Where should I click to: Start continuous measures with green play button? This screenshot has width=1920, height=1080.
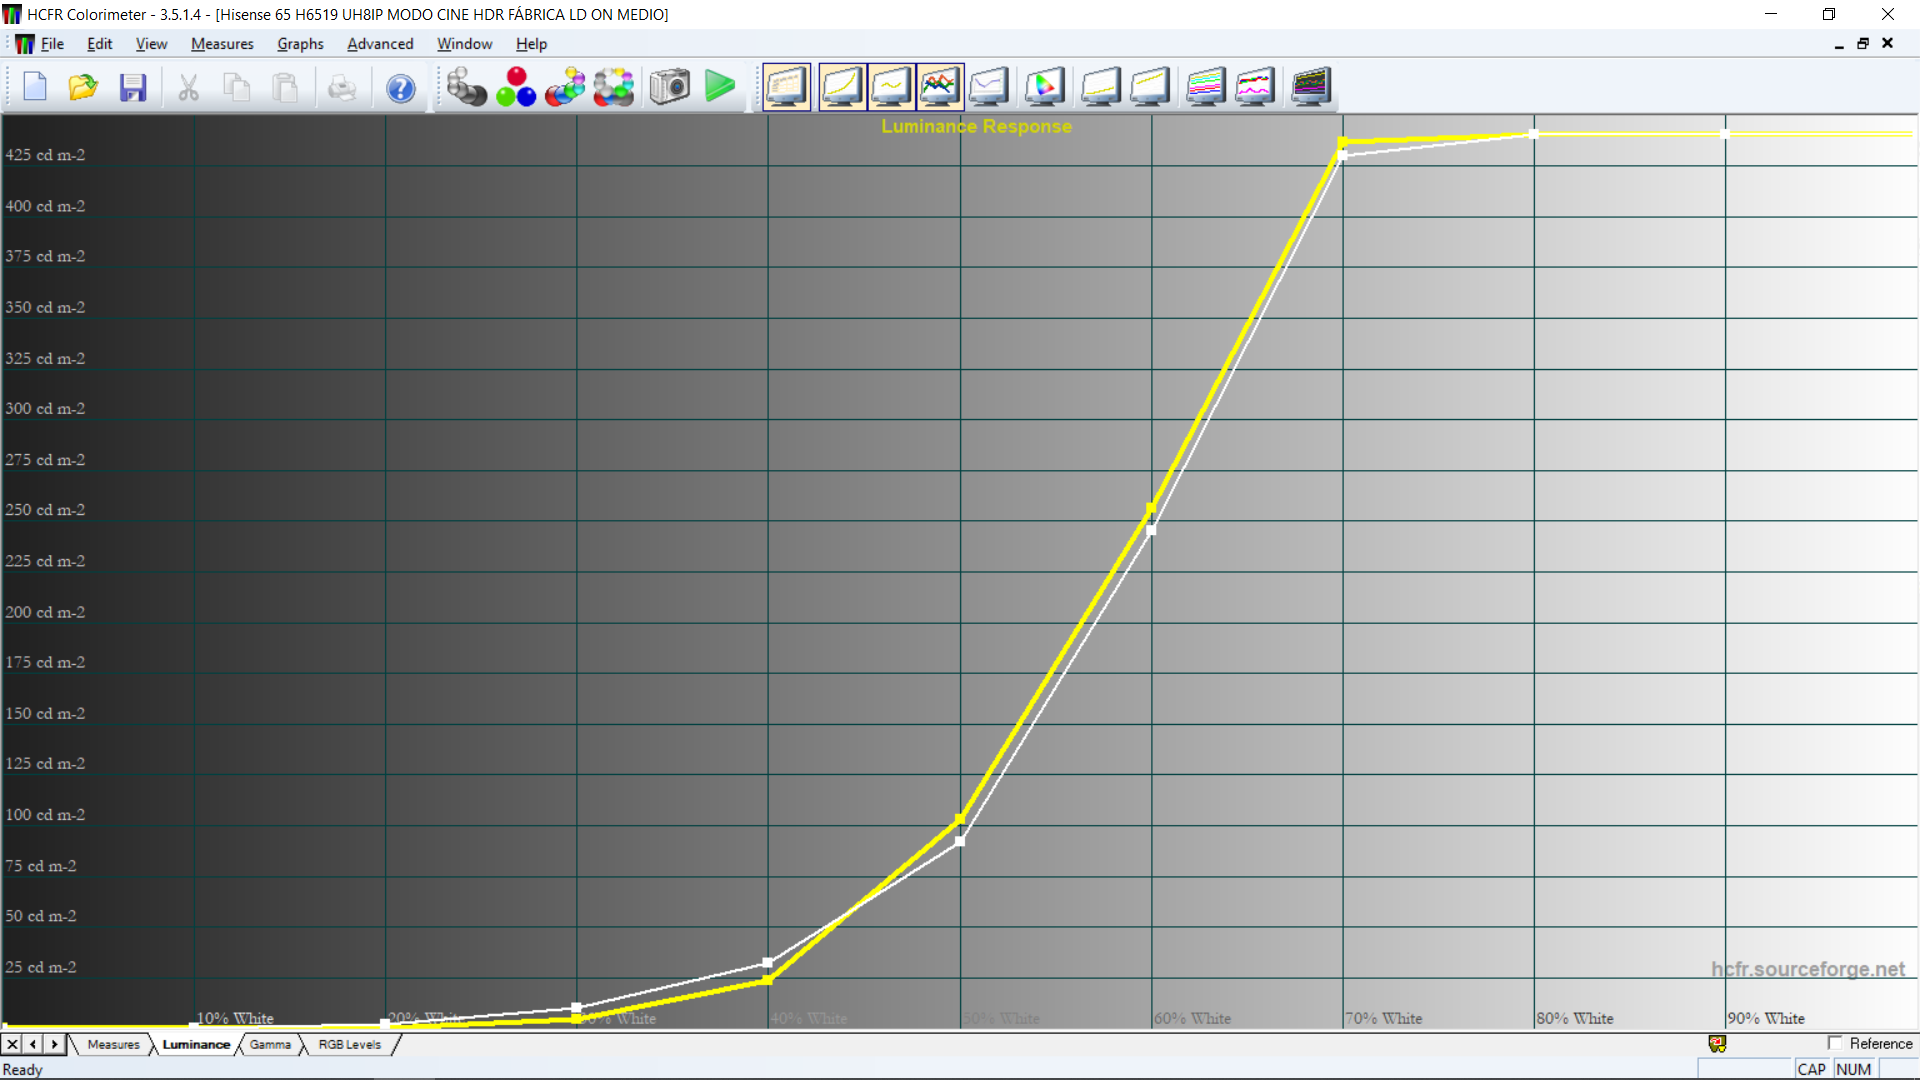point(720,87)
